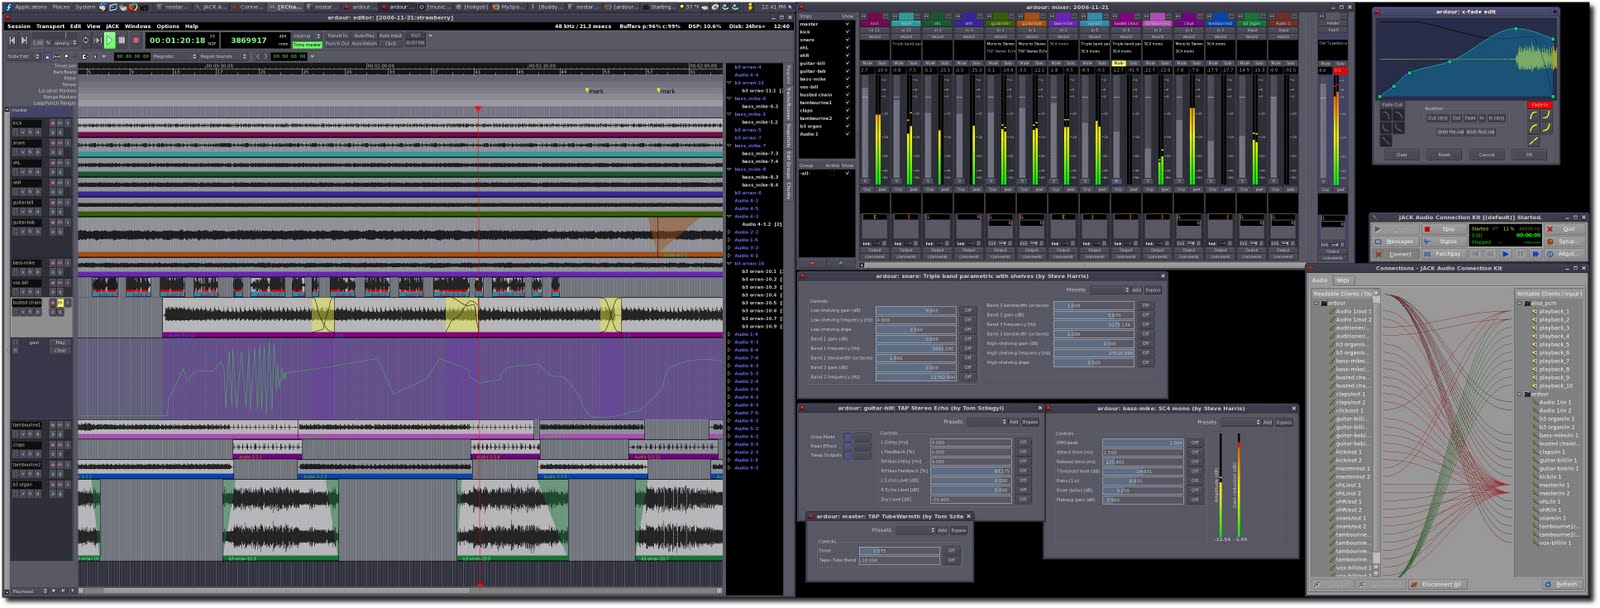Click the red Record button in transport
The image size is (1600, 608).
tap(136, 40)
